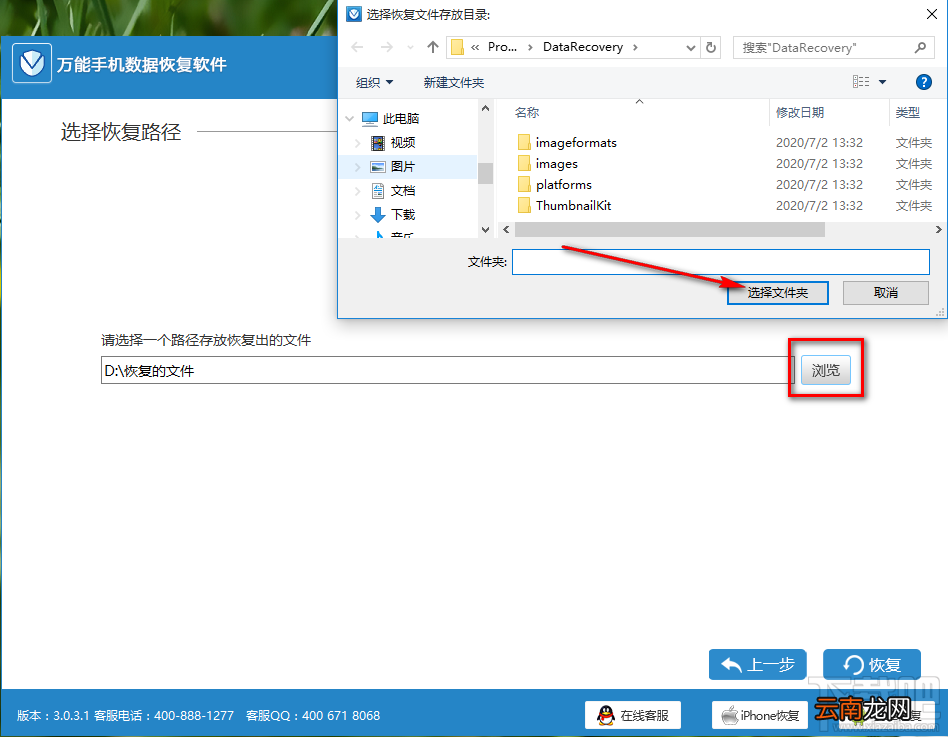Expand the 文档 tree node
The width and height of the screenshot is (948, 737).
357,191
